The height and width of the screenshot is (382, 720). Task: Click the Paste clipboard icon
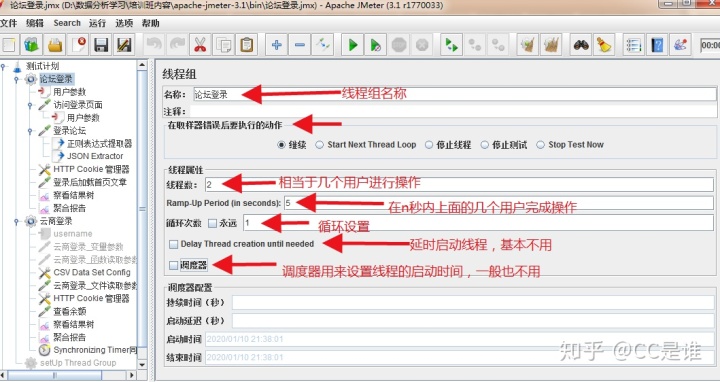coord(247,45)
